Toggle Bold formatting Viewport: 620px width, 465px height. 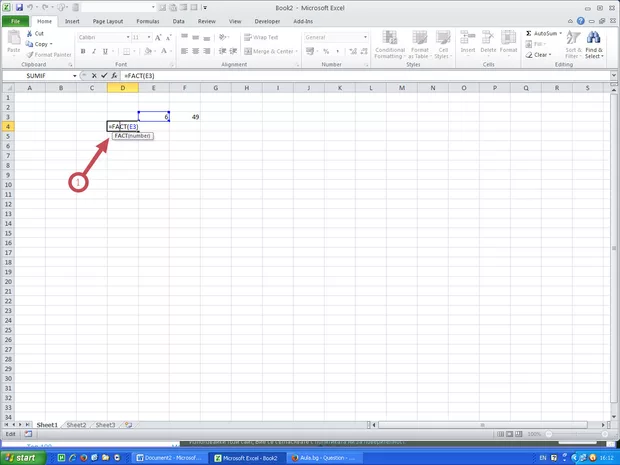coord(83,51)
